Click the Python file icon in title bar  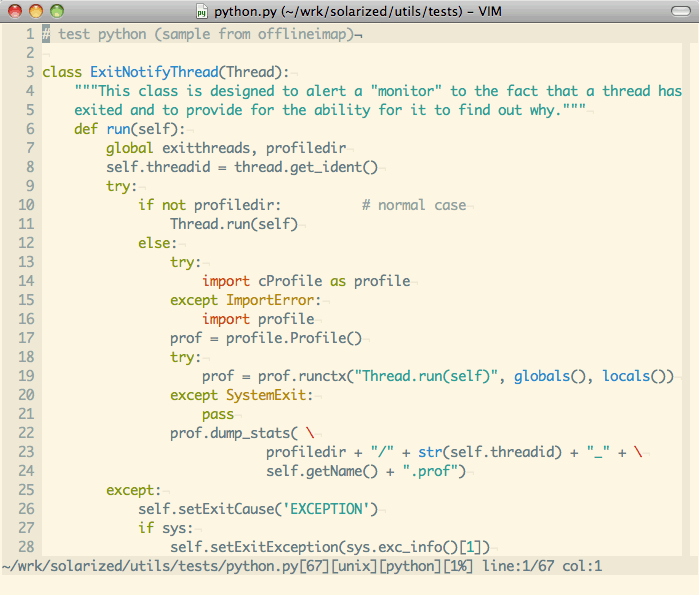203,12
